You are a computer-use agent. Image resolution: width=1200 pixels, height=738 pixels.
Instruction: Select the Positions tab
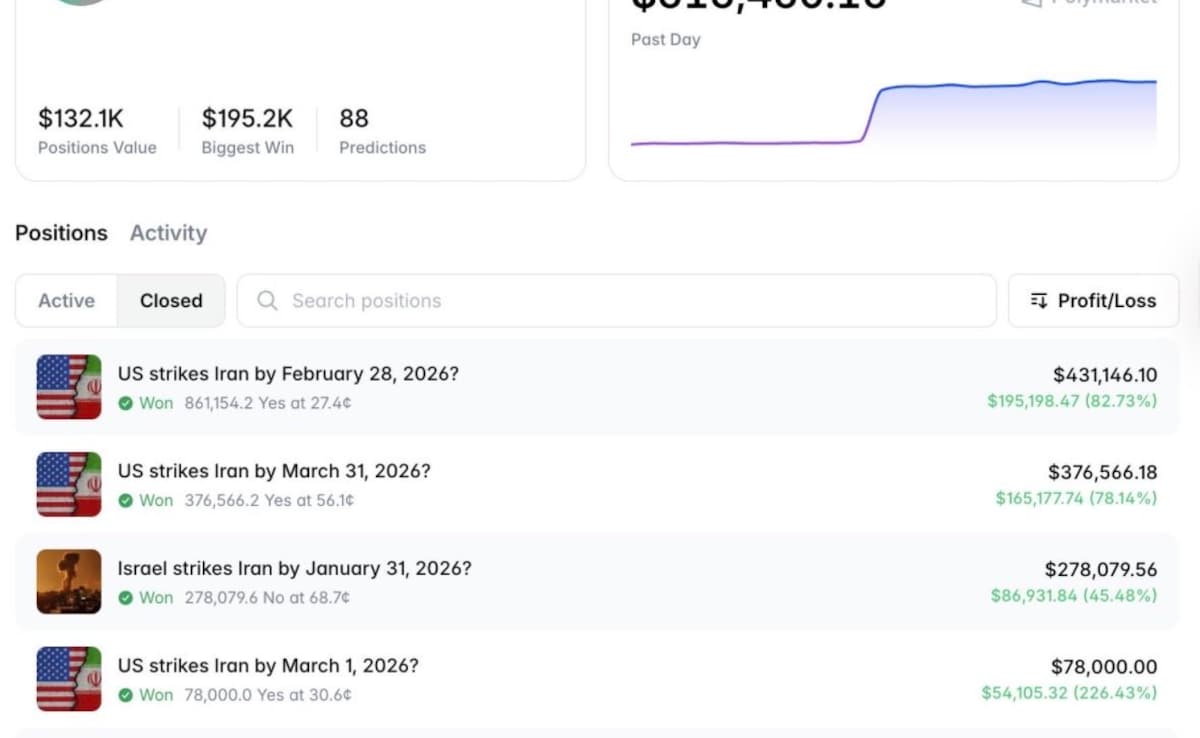pyautogui.click(x=61, y=233)
